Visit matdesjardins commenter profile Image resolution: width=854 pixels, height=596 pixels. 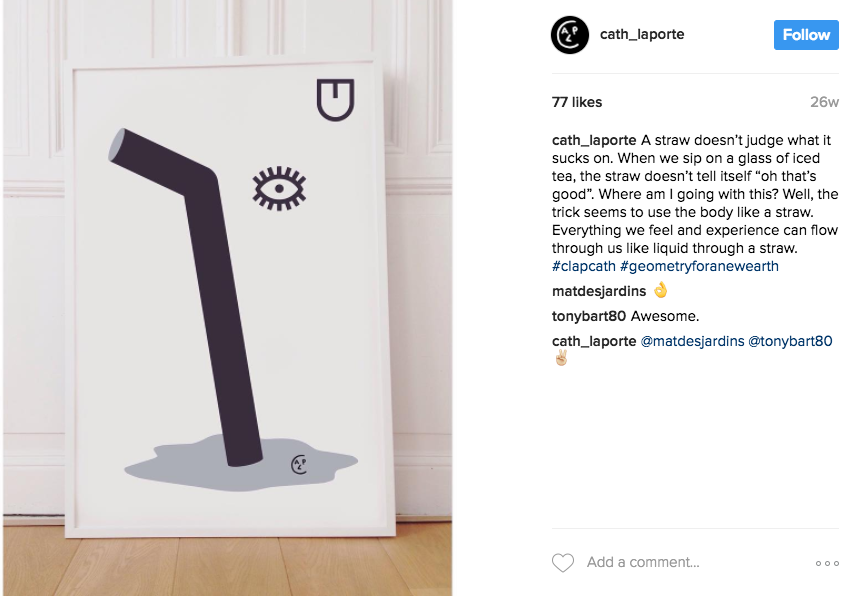pos(599,291)
